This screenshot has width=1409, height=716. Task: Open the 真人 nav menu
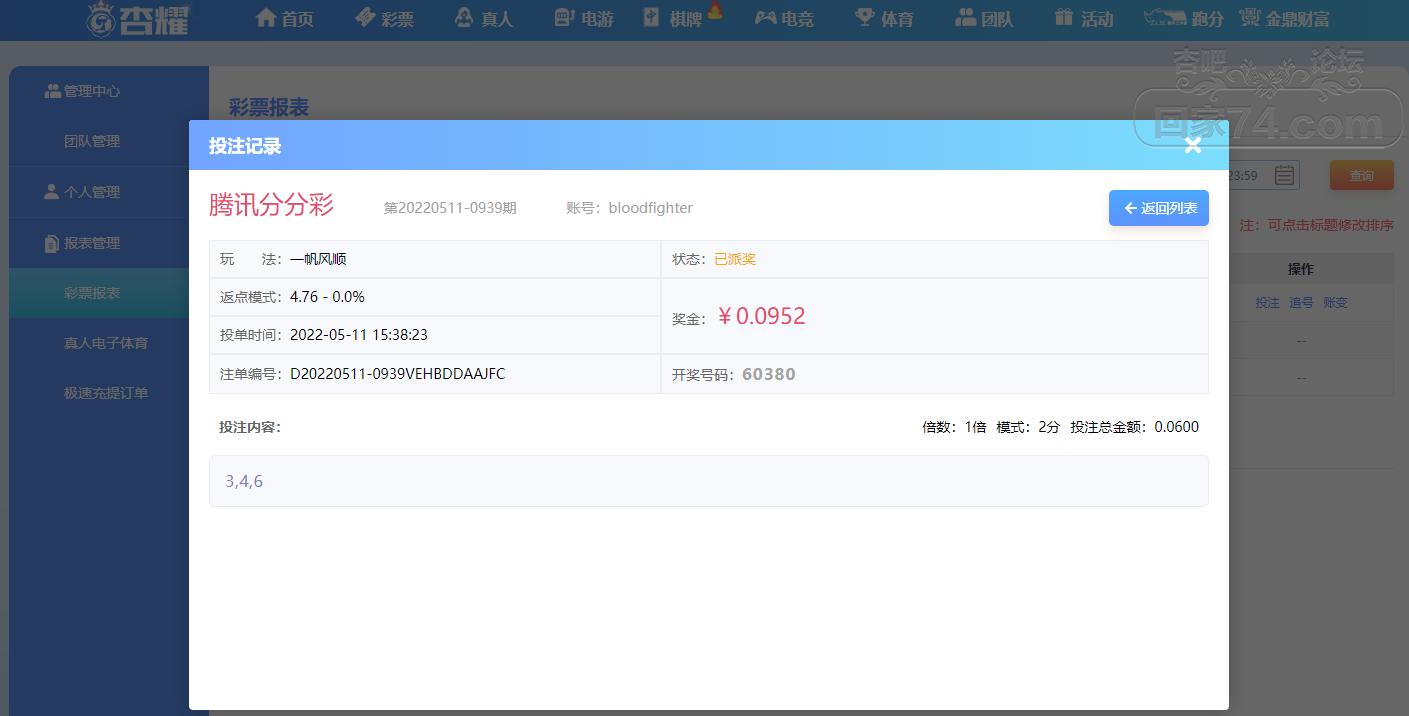484,18
